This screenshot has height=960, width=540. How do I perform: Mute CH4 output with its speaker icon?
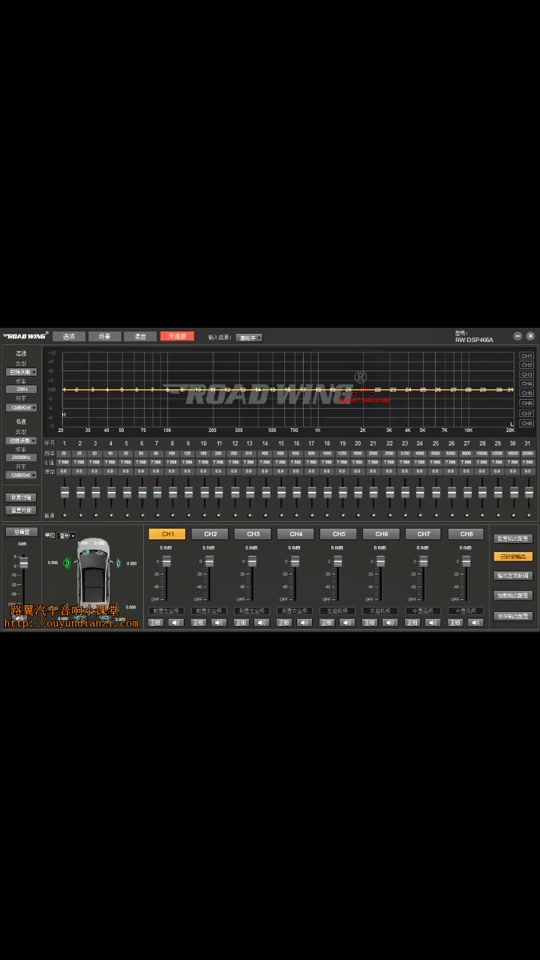[x=305, y=623]
